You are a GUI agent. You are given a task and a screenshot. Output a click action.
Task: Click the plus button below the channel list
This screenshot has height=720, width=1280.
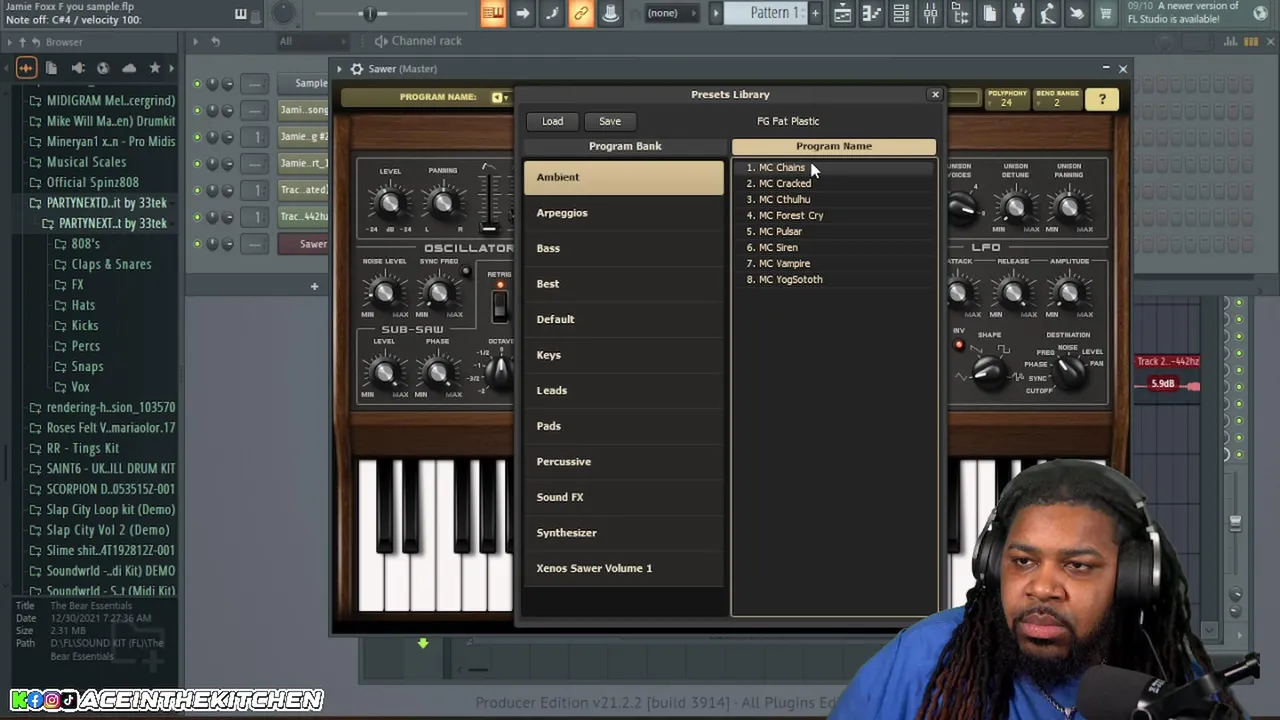tap(314, 287)
